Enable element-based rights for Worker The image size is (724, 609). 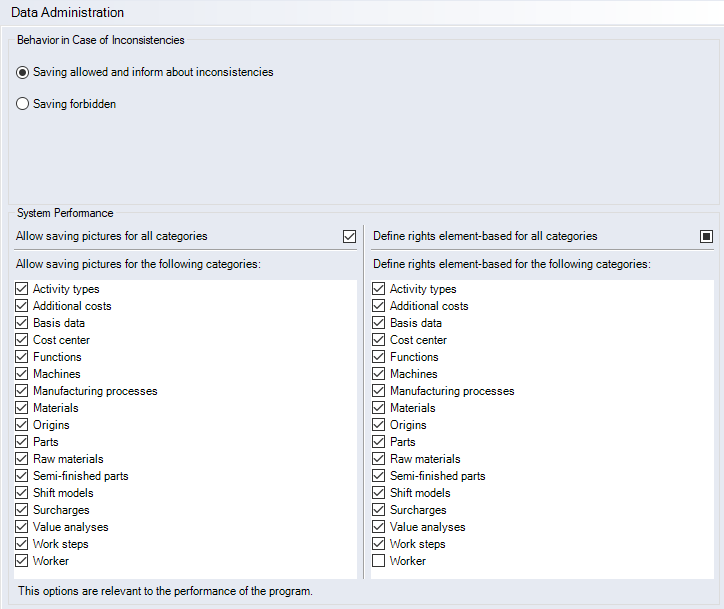tap(379, 561)
